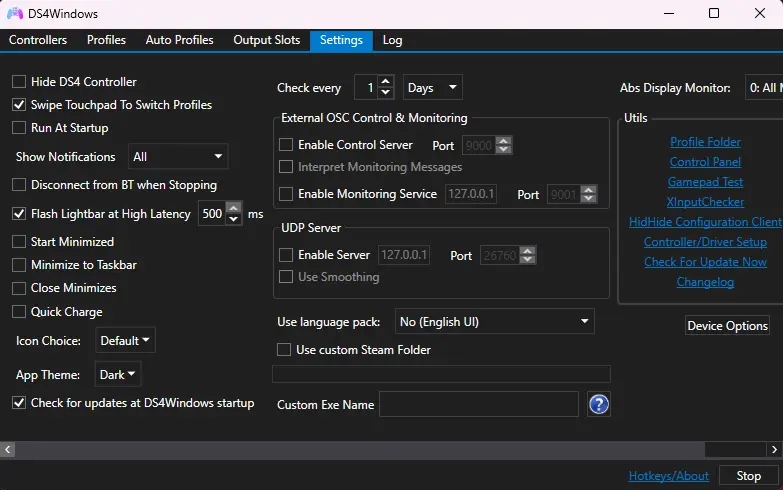Expand the Use language pack dropdown
The width and height of the screenshot is (783, 490).
coord(494,321)
